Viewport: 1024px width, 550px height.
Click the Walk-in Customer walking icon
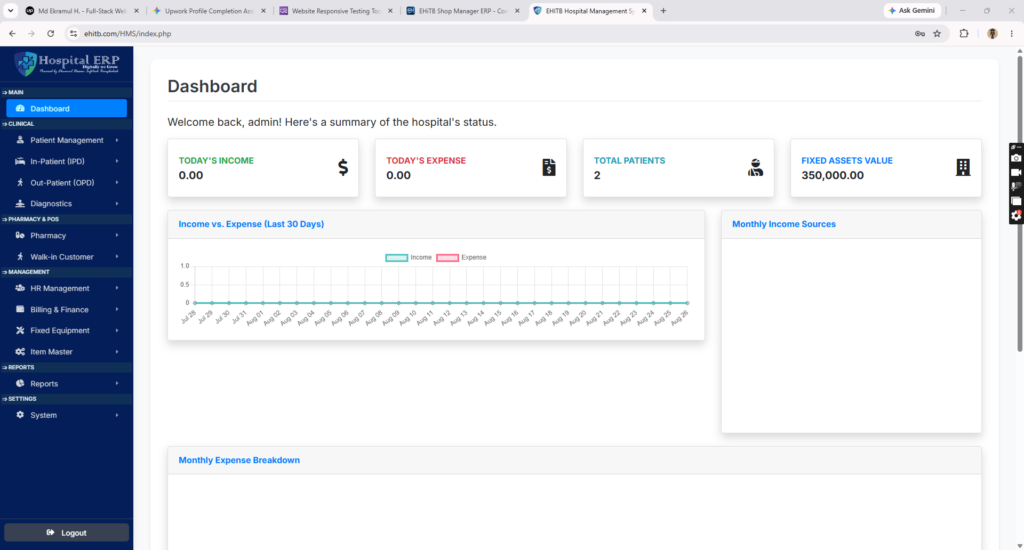[20, 257]
